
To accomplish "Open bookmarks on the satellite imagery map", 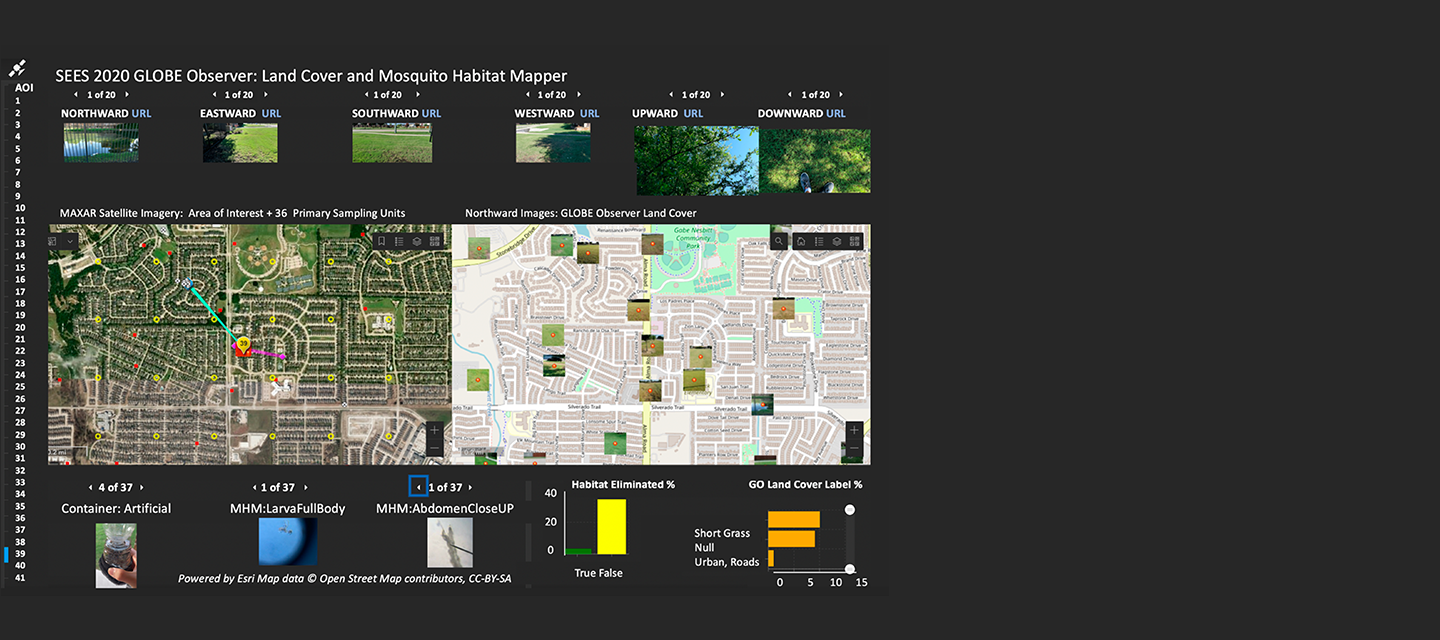I will 381,241.
